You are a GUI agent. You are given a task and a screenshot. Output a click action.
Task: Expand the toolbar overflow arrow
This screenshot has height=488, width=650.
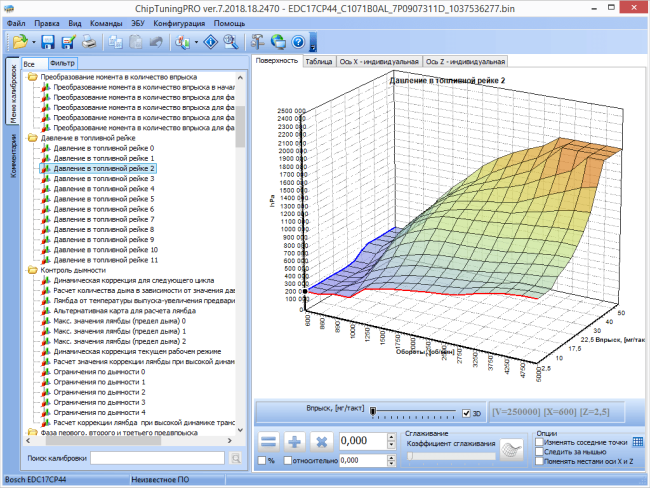[313, 42]
